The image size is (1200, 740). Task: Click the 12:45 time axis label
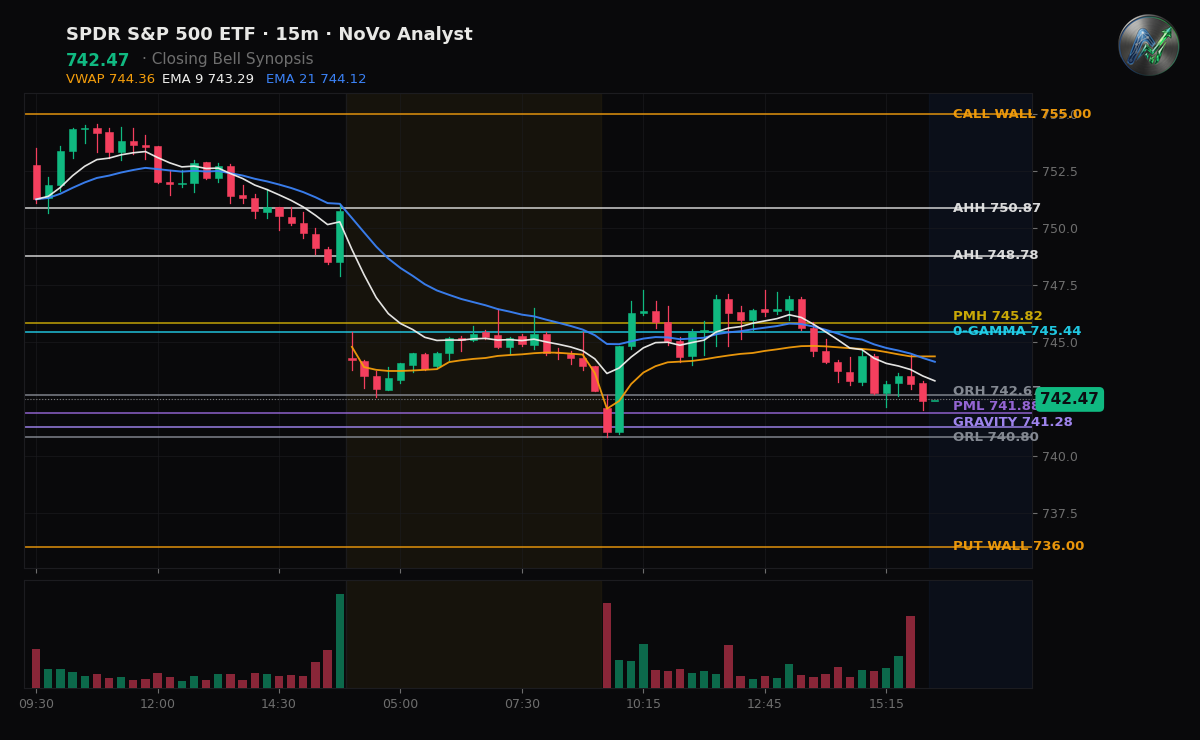(765, 704)
